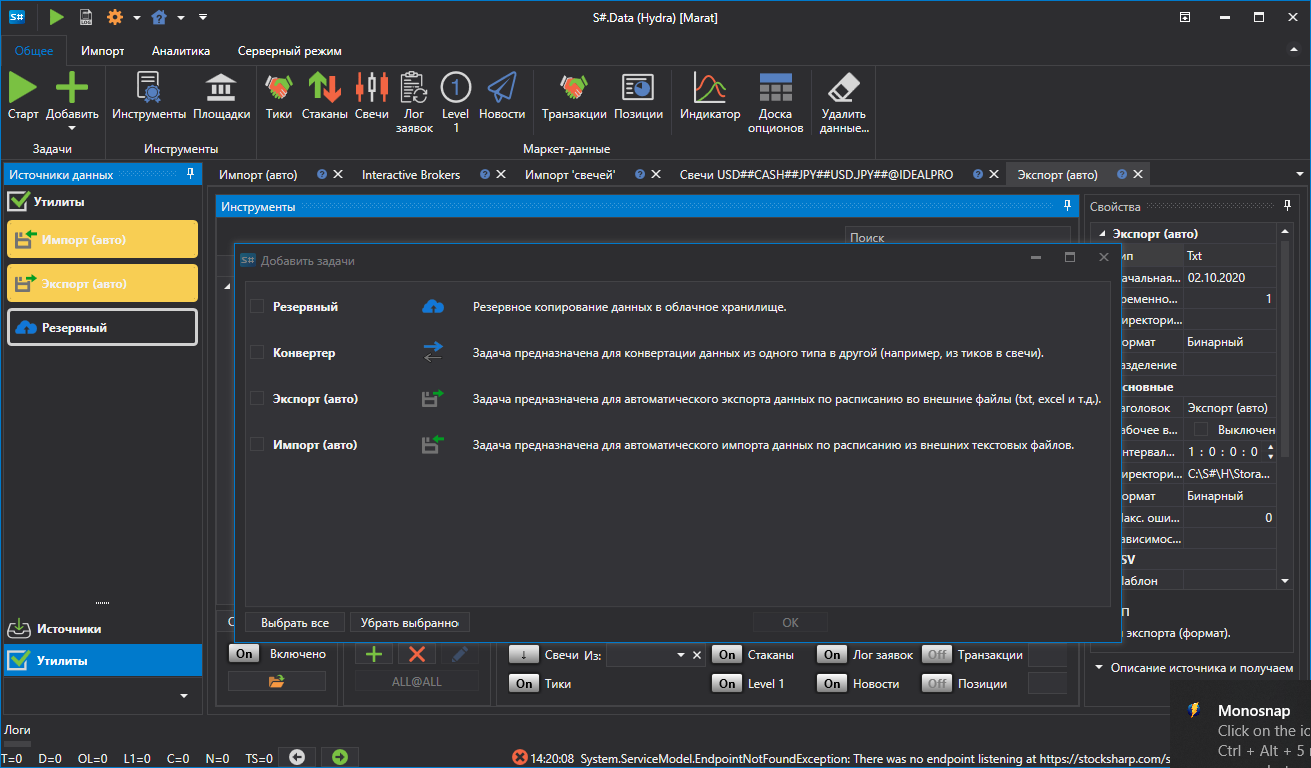Screen dimensions: 1311x768
Task: Open the tabs overflow dropdown arrow
Action: [1300, 174]
